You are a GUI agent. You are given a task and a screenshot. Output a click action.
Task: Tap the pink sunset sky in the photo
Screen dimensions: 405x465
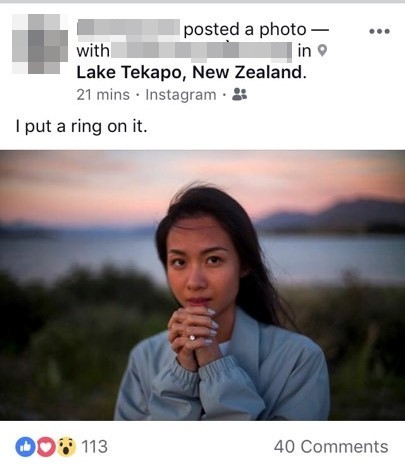(100, 187)
